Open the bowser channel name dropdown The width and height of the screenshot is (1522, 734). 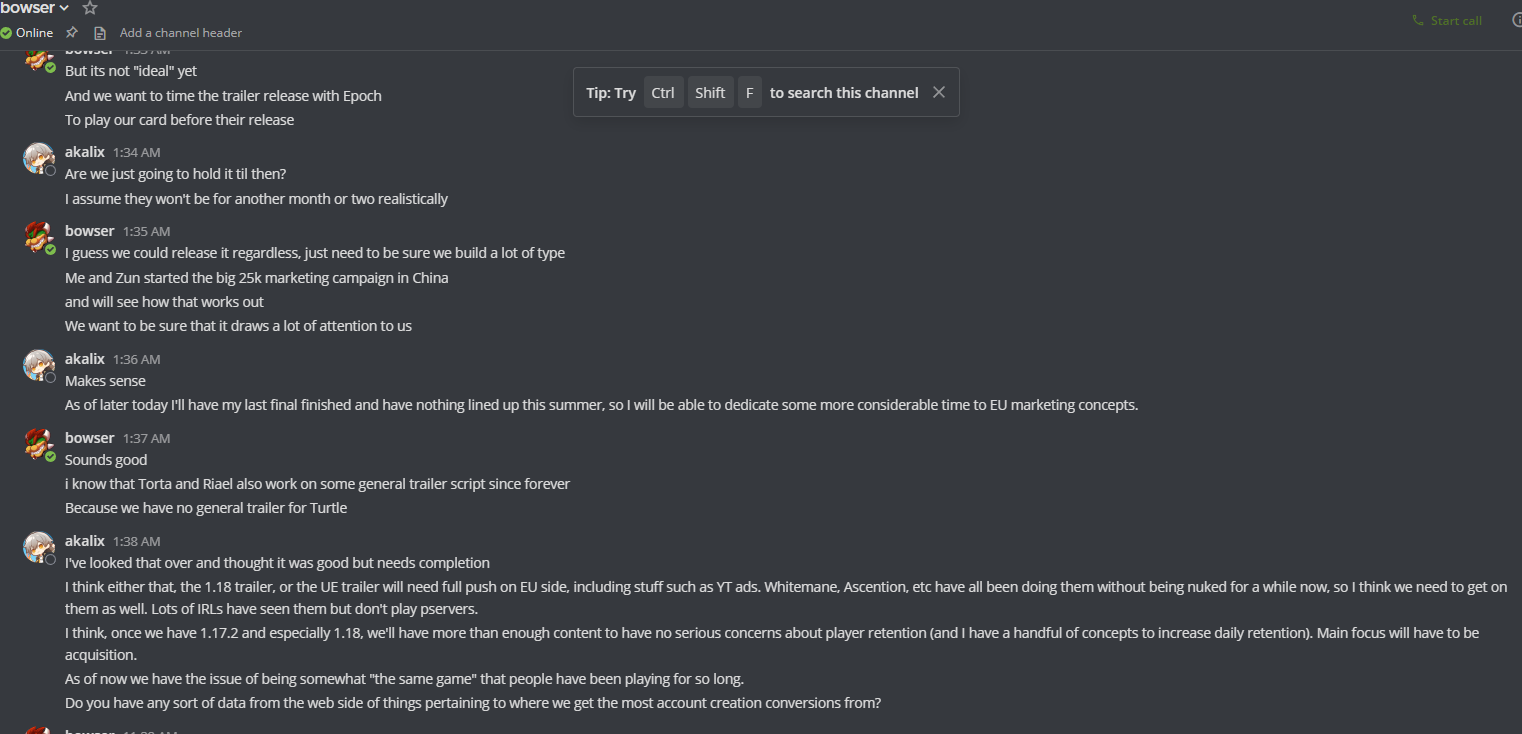35,8
